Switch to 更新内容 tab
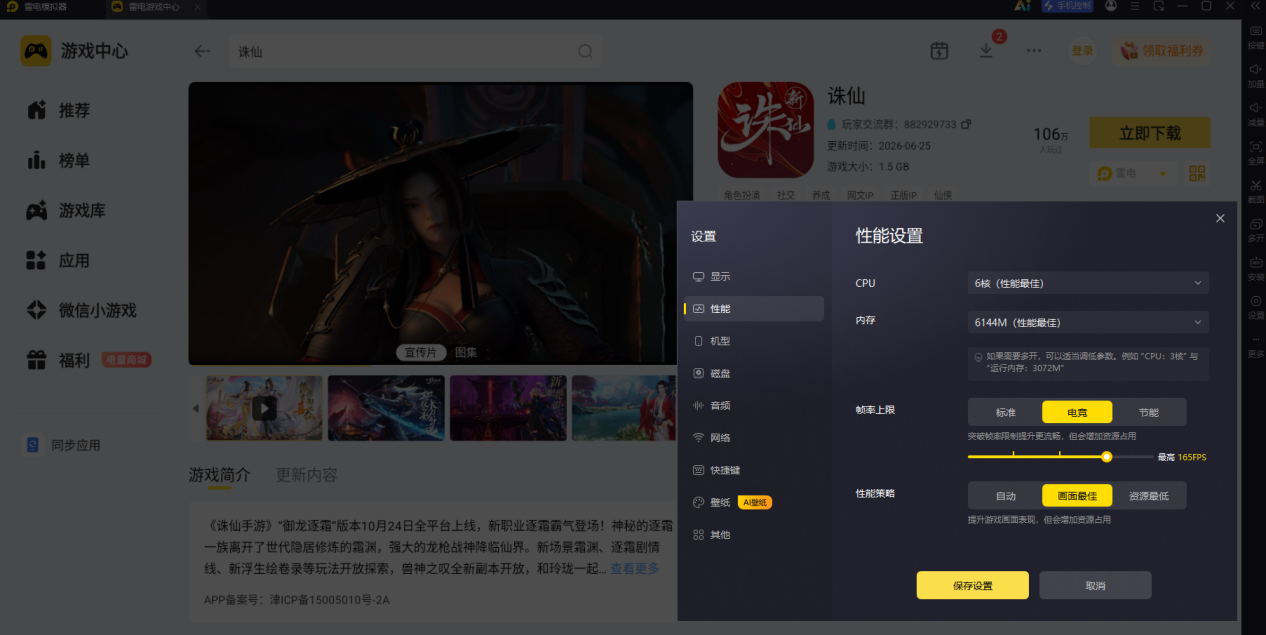 pyautogui.click(x=307, y=475)
